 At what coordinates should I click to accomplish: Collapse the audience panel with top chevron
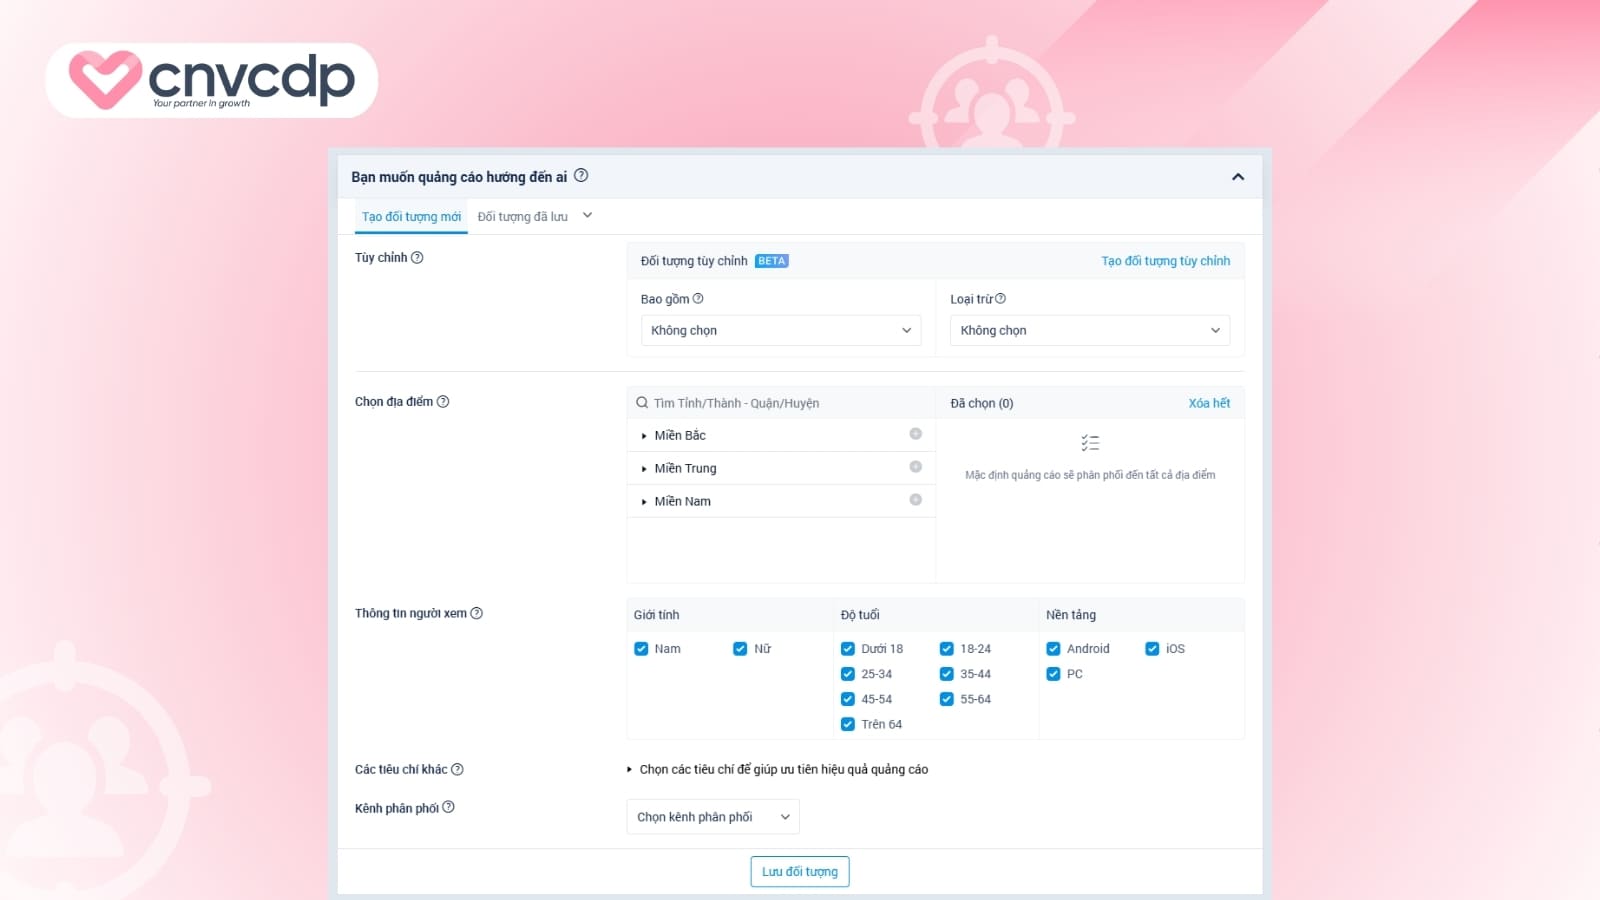tap(1238, 177)
